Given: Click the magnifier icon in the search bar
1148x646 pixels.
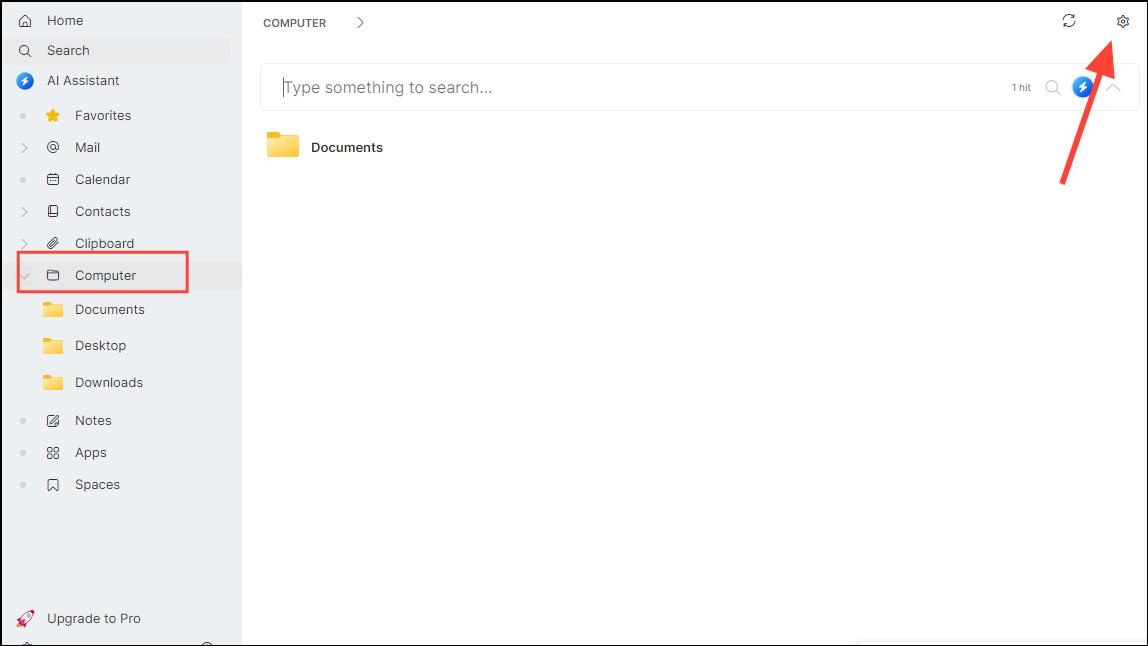Looking at the screenshot, I should (1052, 87).
